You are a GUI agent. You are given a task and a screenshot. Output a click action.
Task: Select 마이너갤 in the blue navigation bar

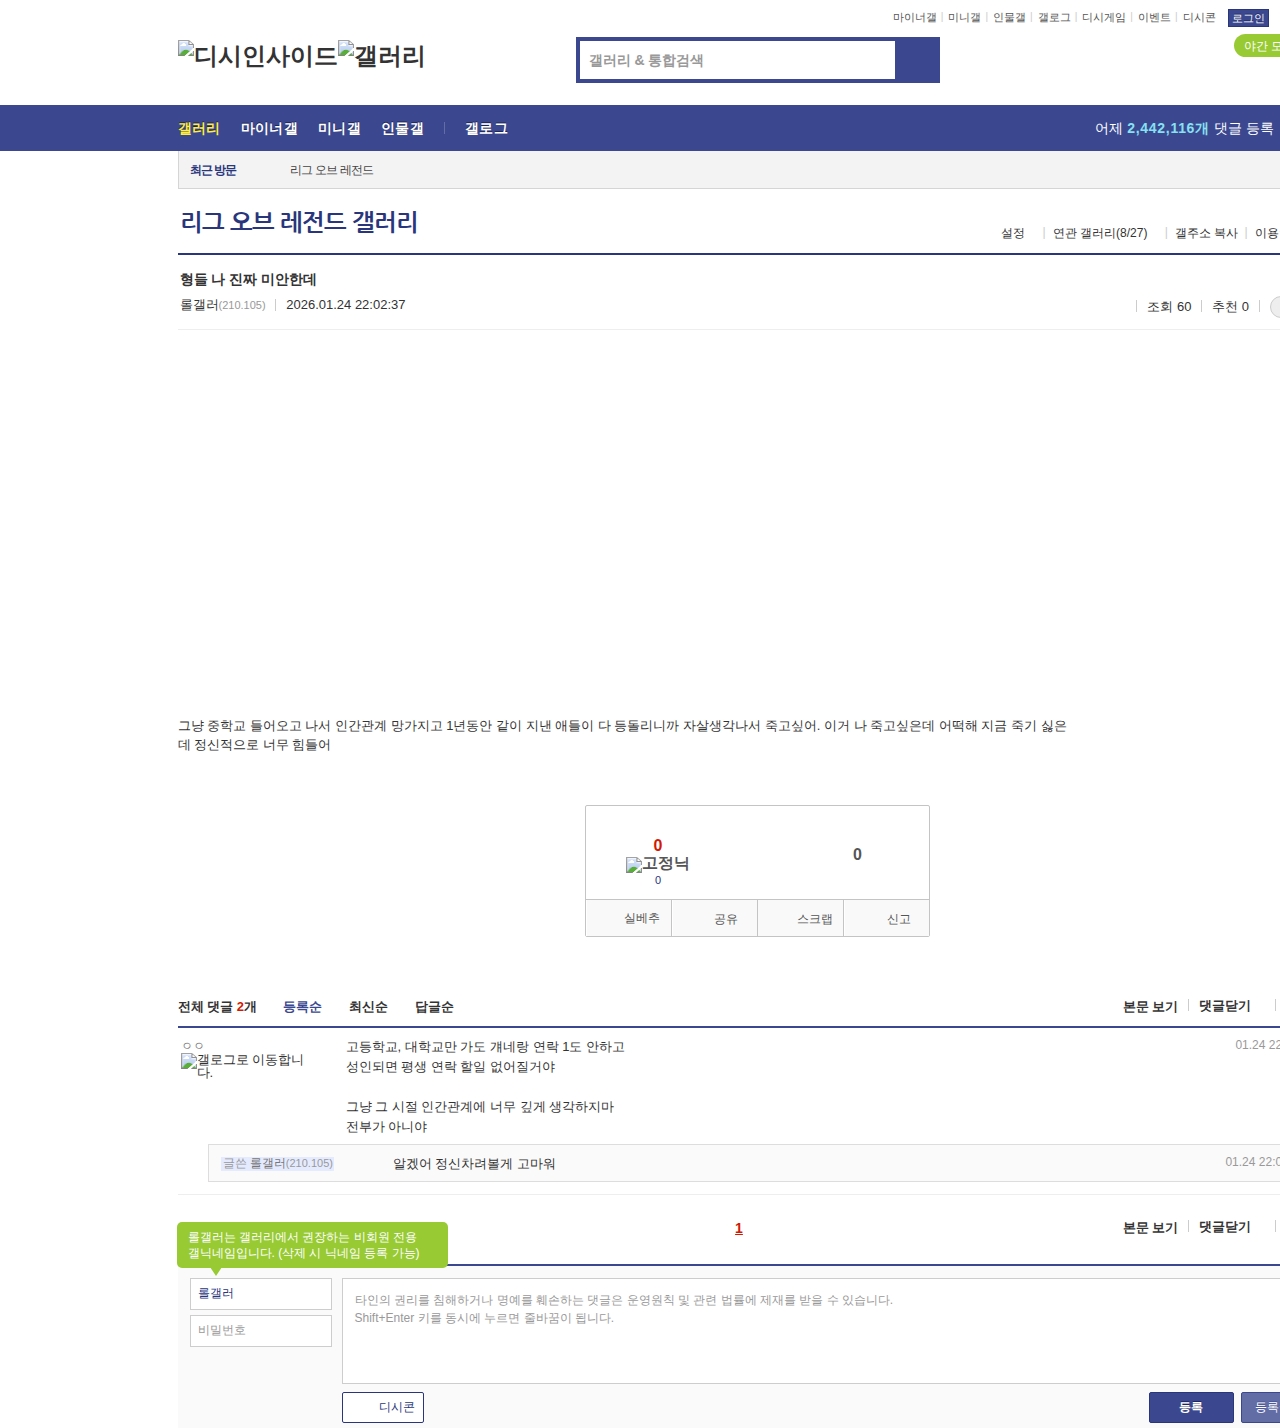[x=269, y=128]
